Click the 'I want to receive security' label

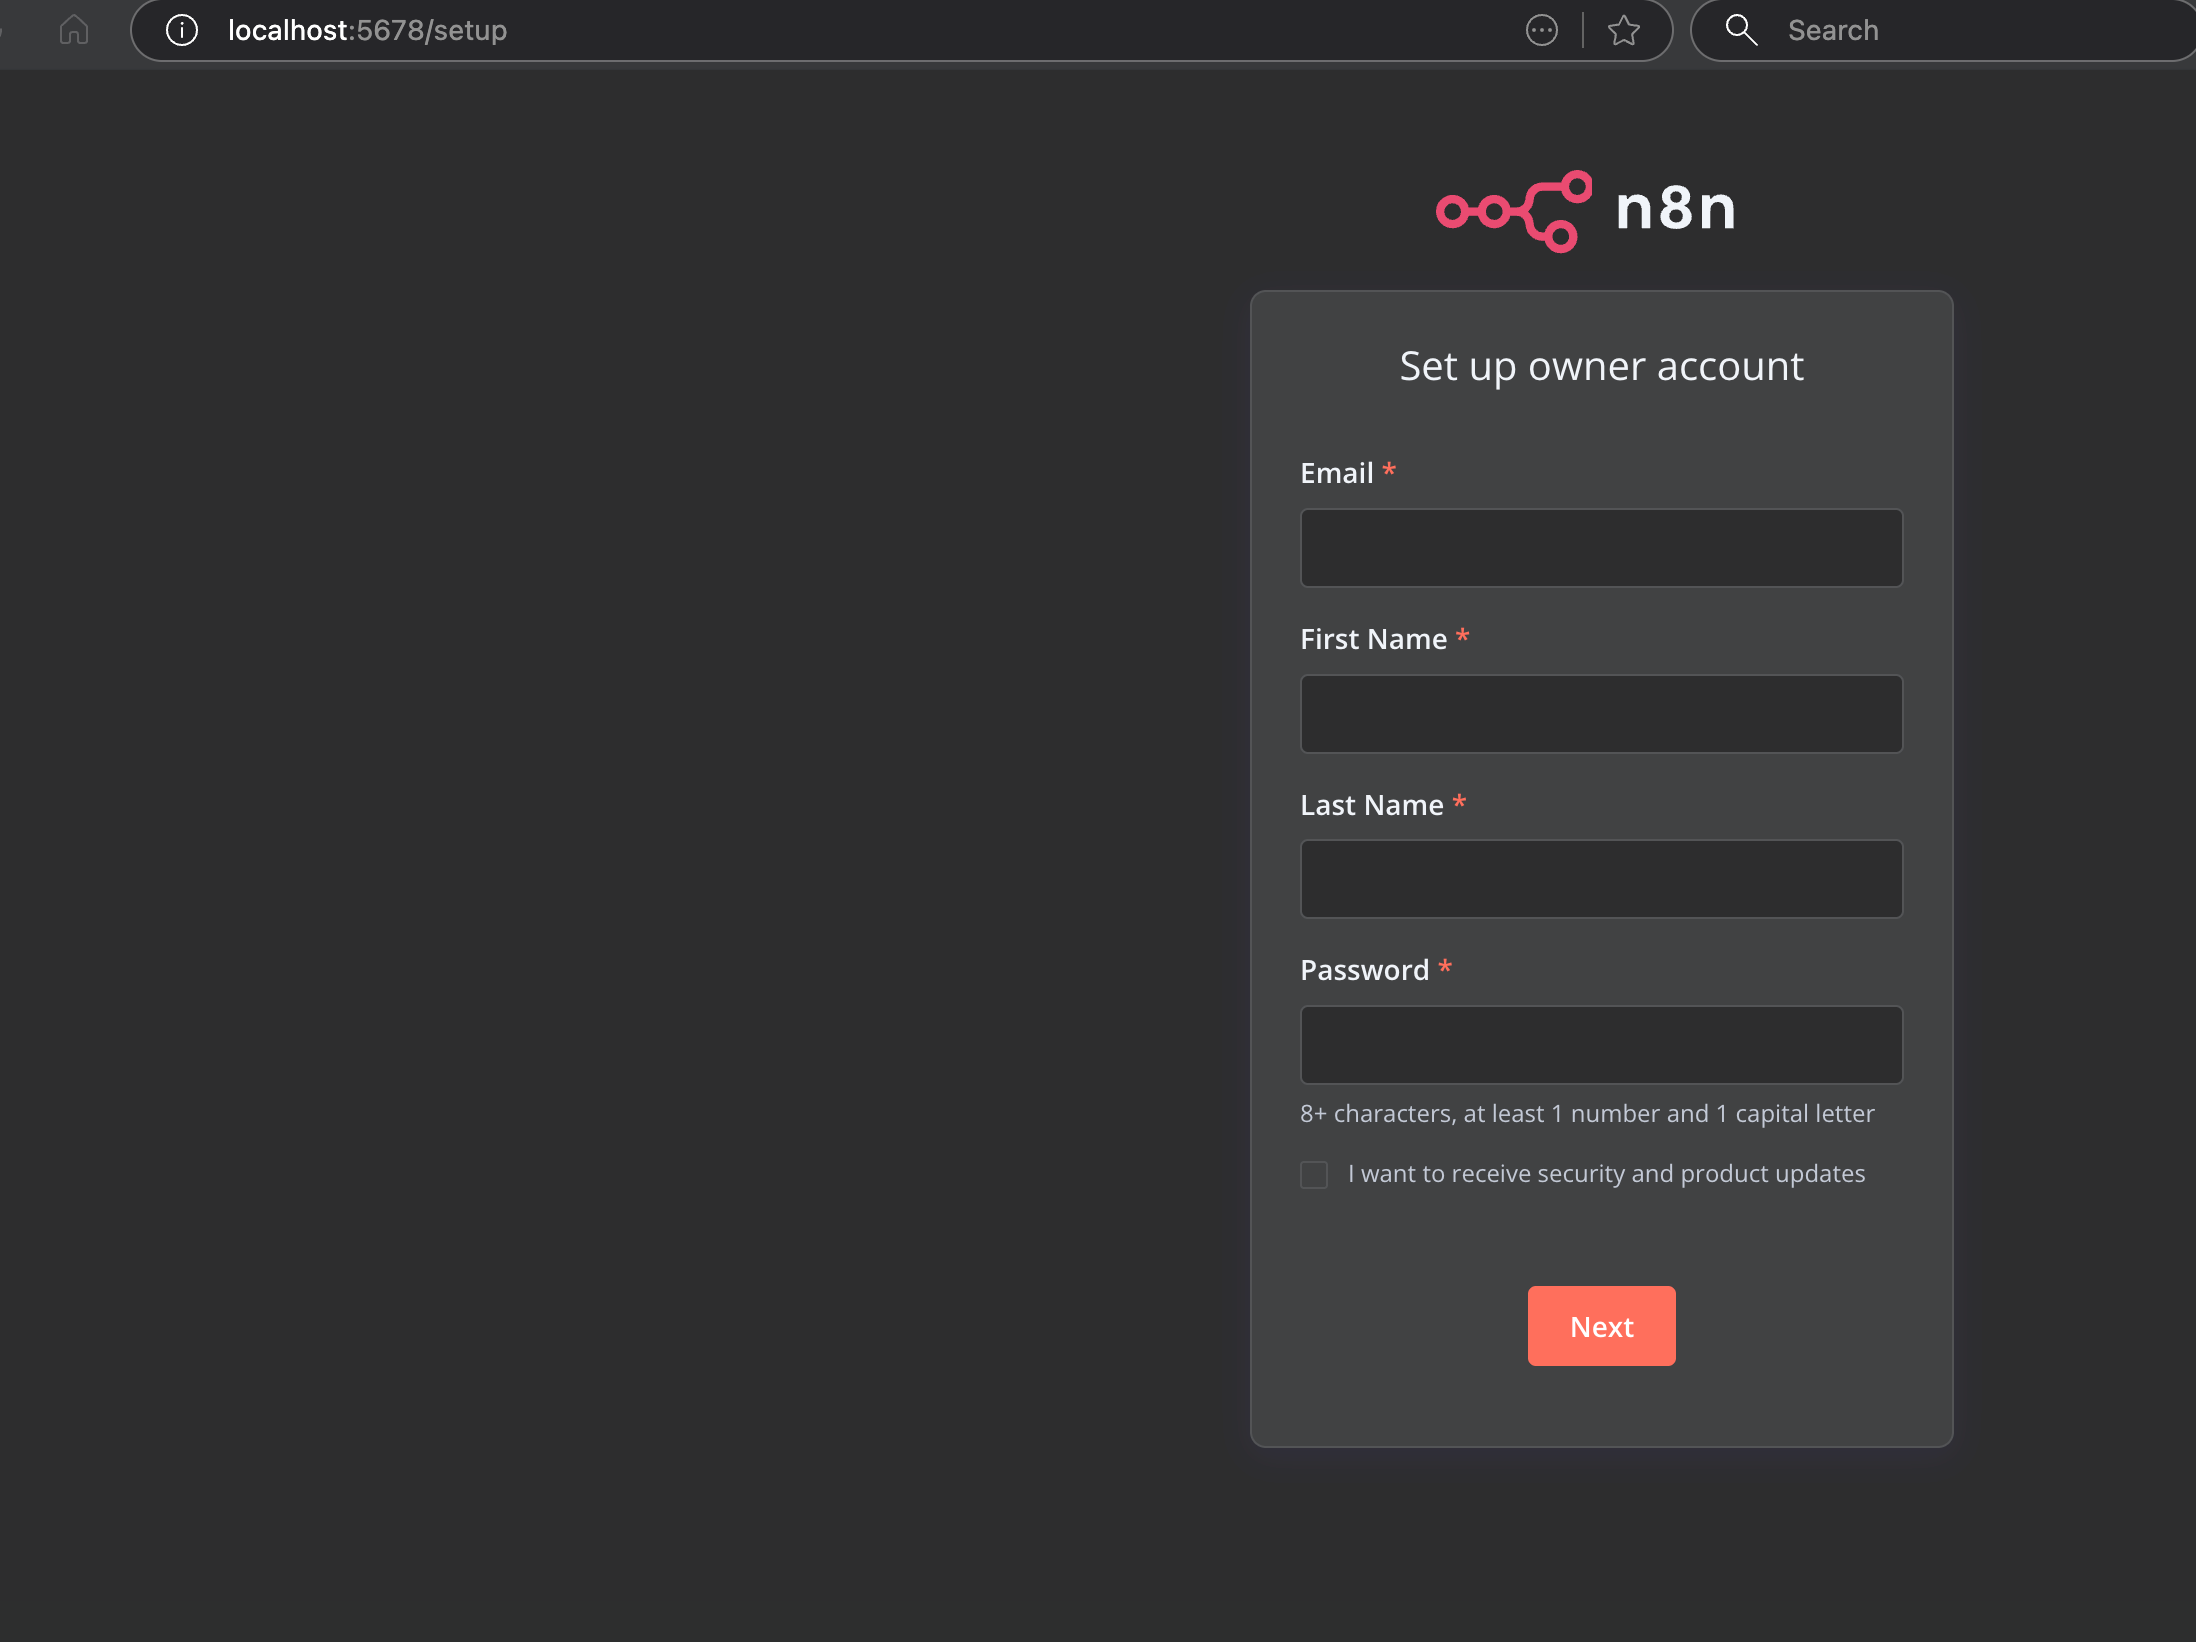[x=1606, y=1174]
